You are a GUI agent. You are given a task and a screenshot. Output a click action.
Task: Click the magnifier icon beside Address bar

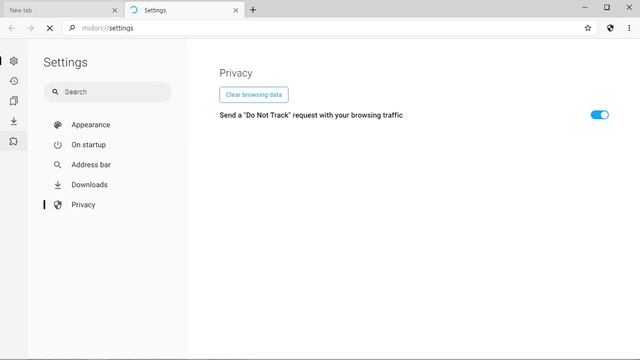(58, 165)
